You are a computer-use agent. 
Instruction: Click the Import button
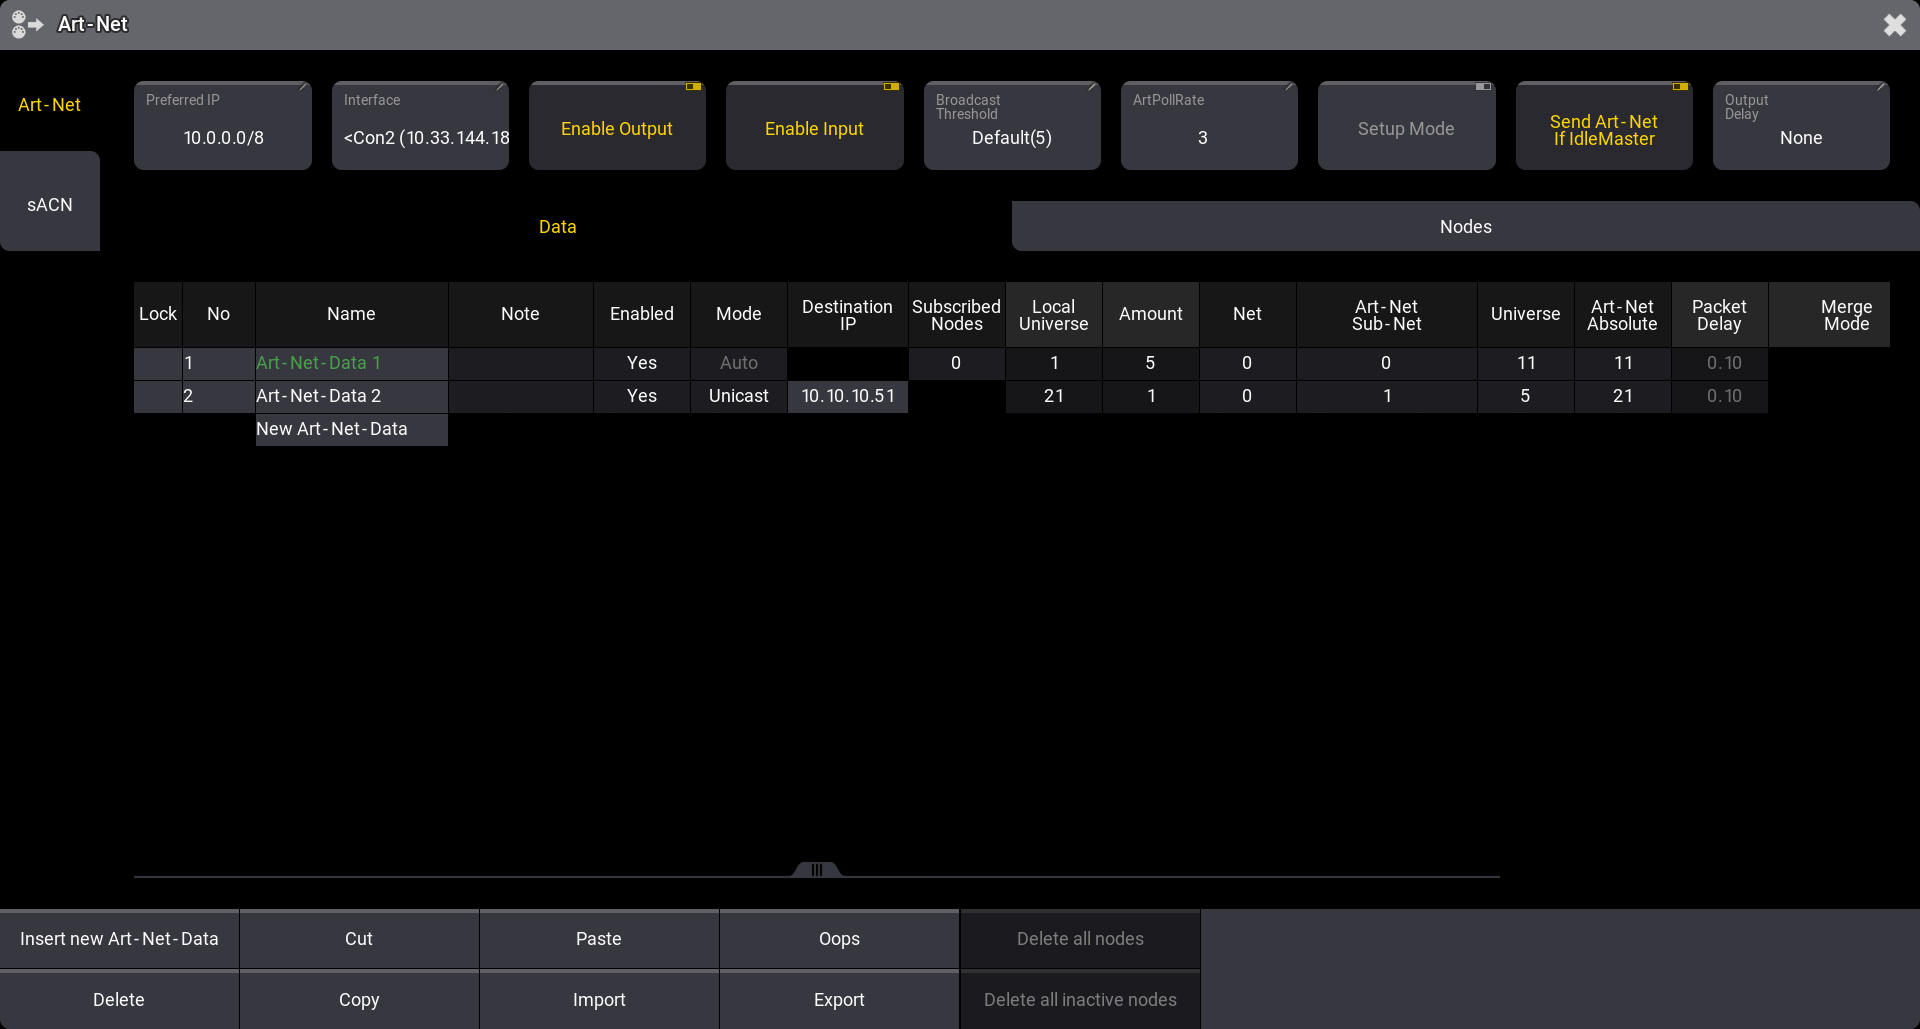[x=599, y=1000]
